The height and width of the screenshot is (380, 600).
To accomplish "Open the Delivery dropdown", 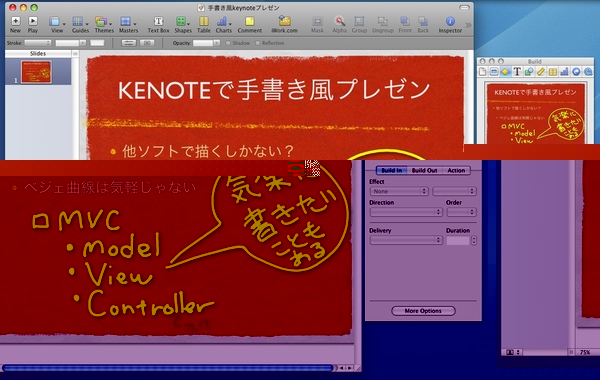I will click(406, 240).
